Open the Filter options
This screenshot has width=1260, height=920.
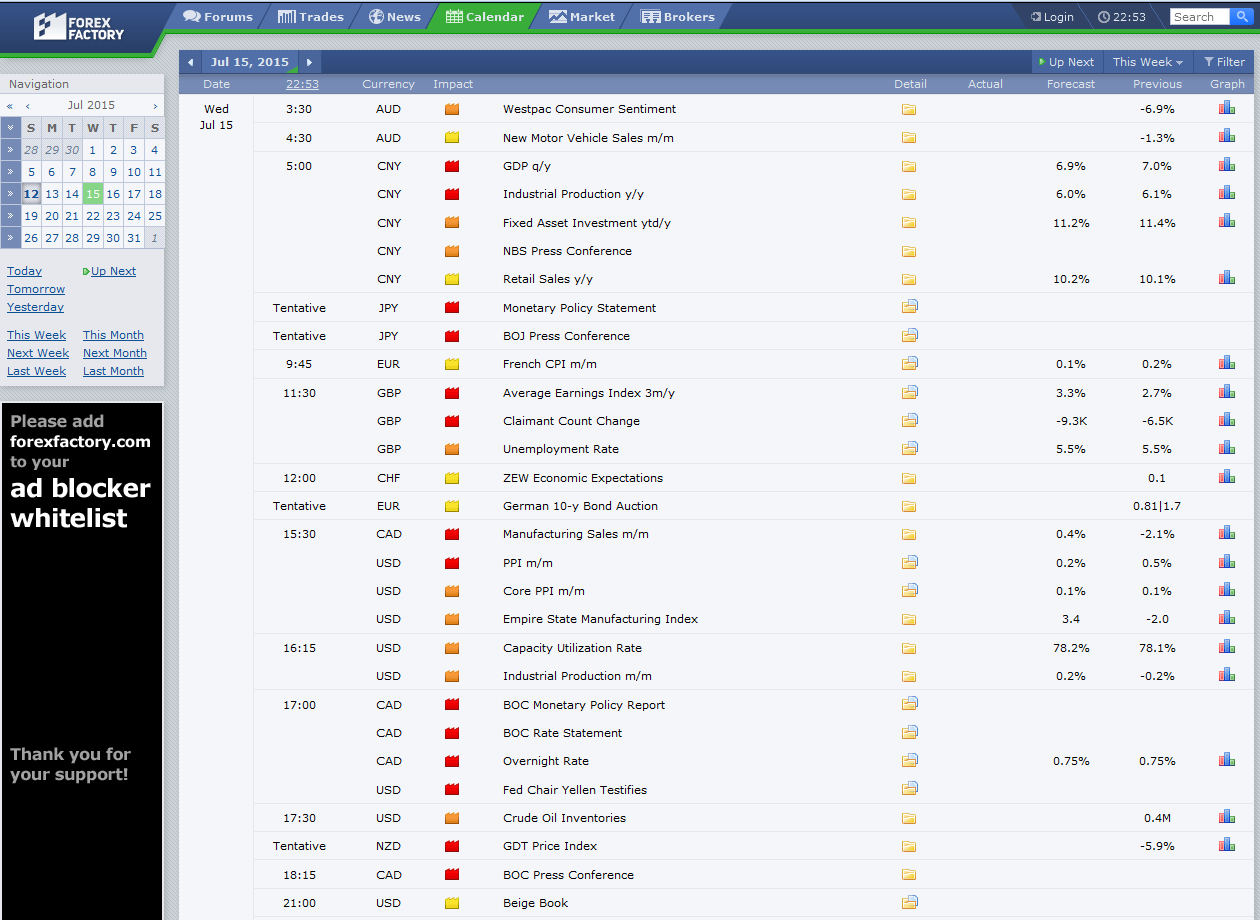pos(1224,62)
